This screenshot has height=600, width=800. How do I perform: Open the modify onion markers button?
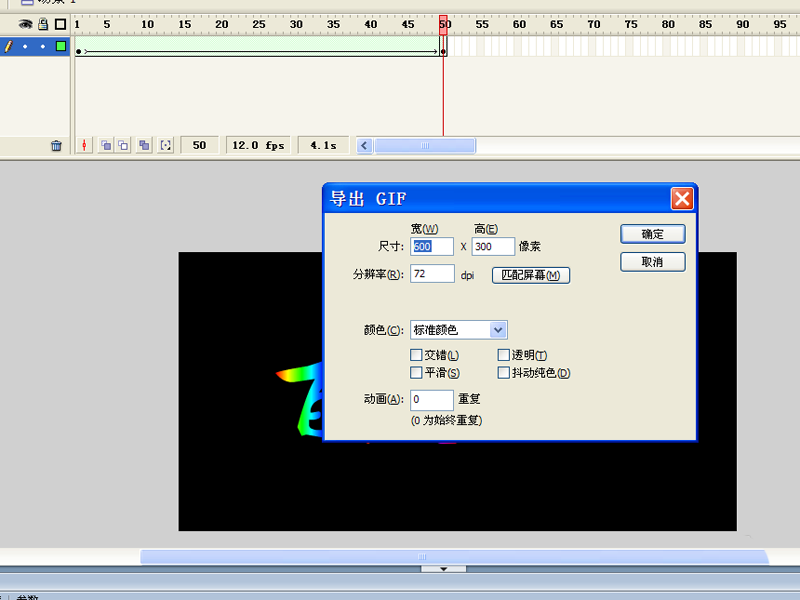coord(165,145)
